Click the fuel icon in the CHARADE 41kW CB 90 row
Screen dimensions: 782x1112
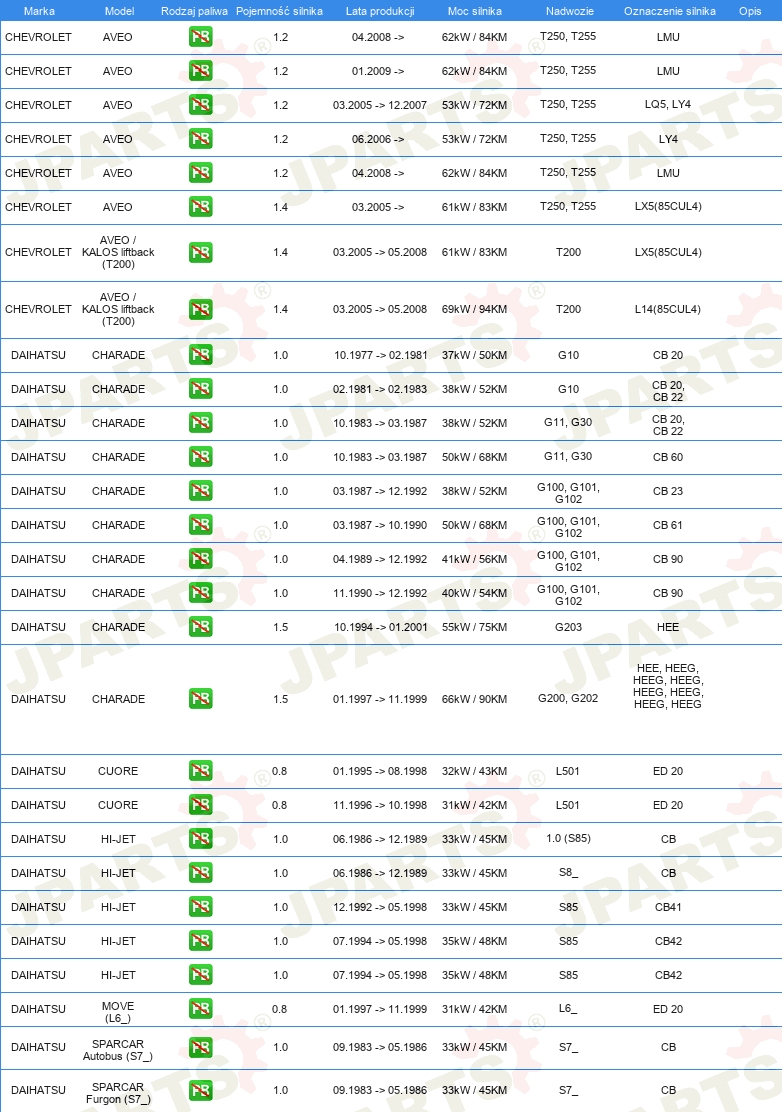point(201,559)
